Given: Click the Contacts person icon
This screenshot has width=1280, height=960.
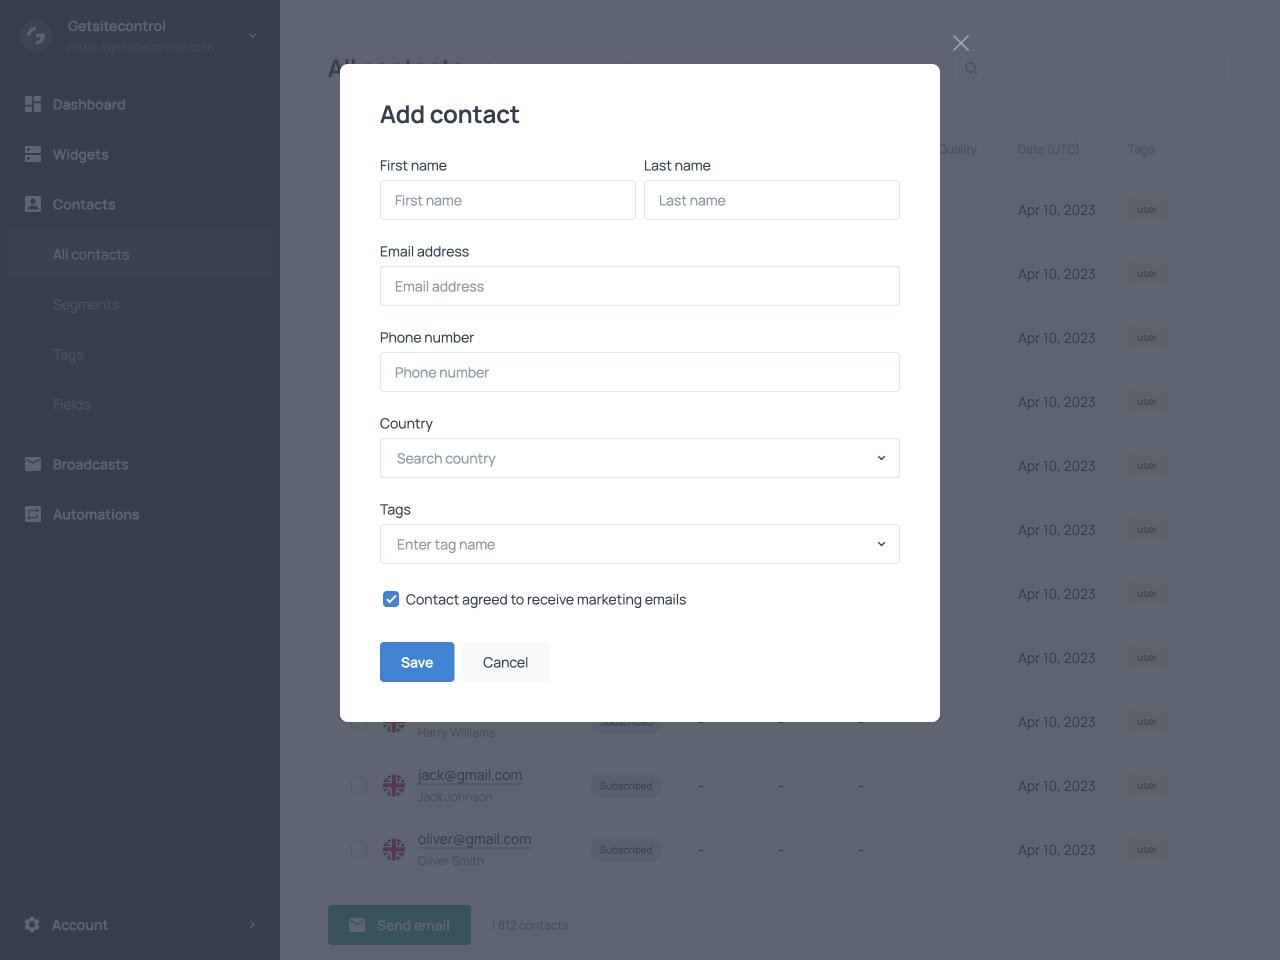Looking at the screenshot, I should pyautogui.click(x=33, y=204).
